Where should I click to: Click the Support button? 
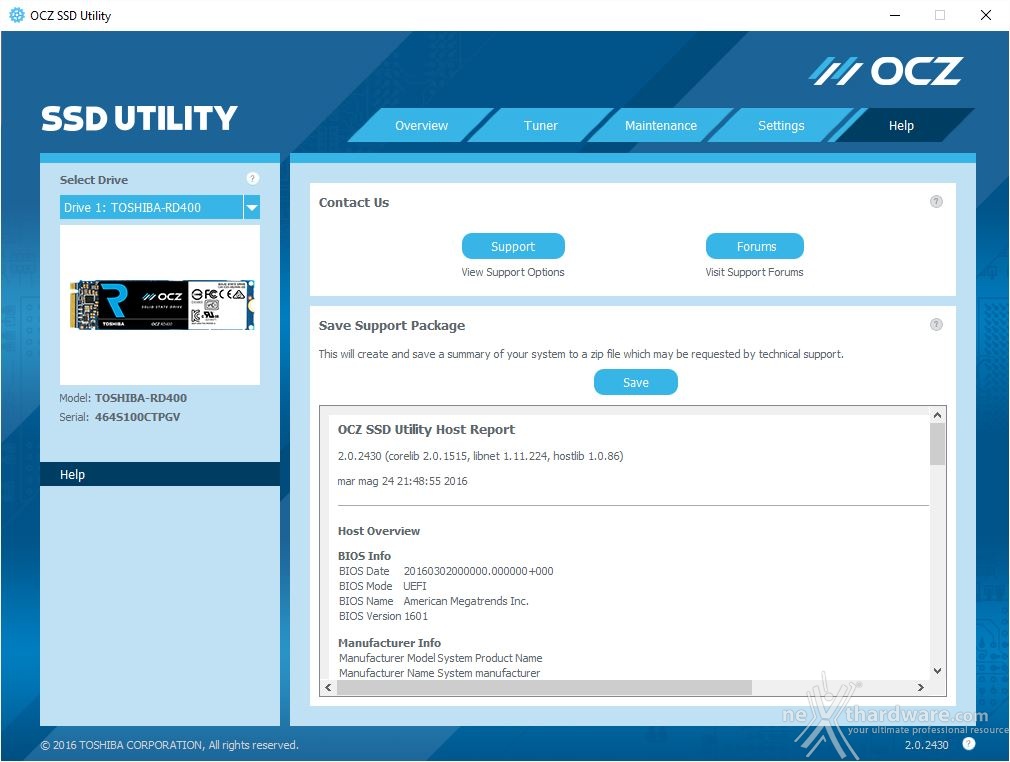(513, 246)
